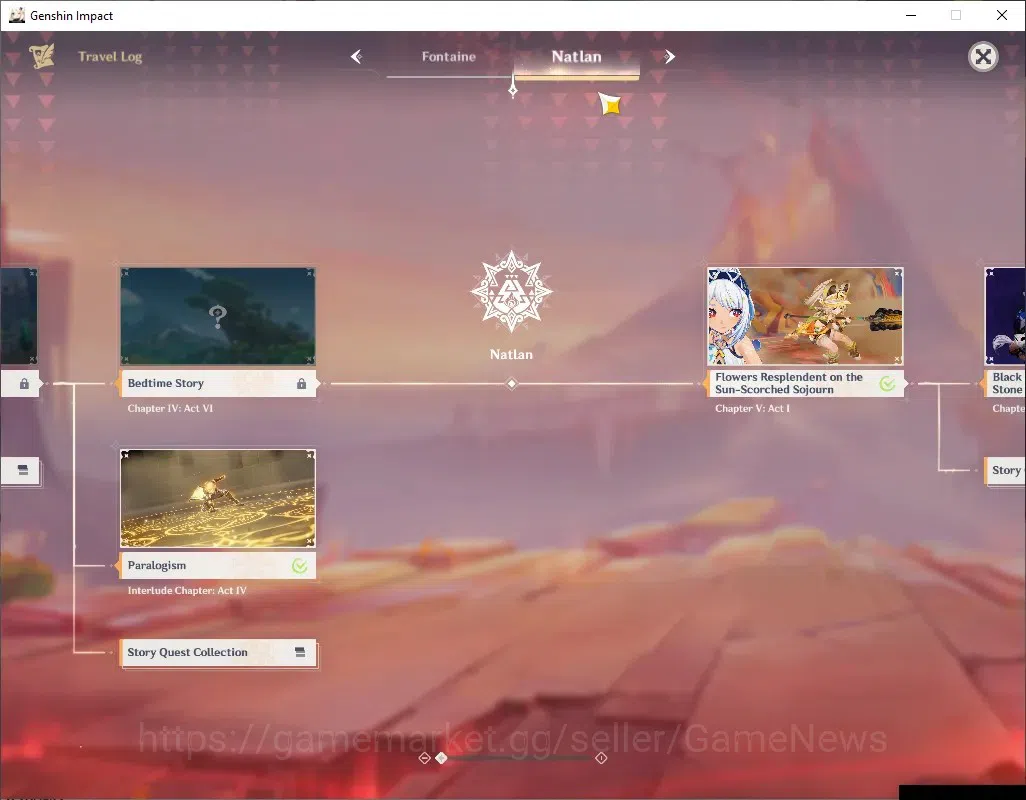Click the Natlan nation emblem
The width and height of the screenshot is (1026, 800).
(x=511, y=292)
